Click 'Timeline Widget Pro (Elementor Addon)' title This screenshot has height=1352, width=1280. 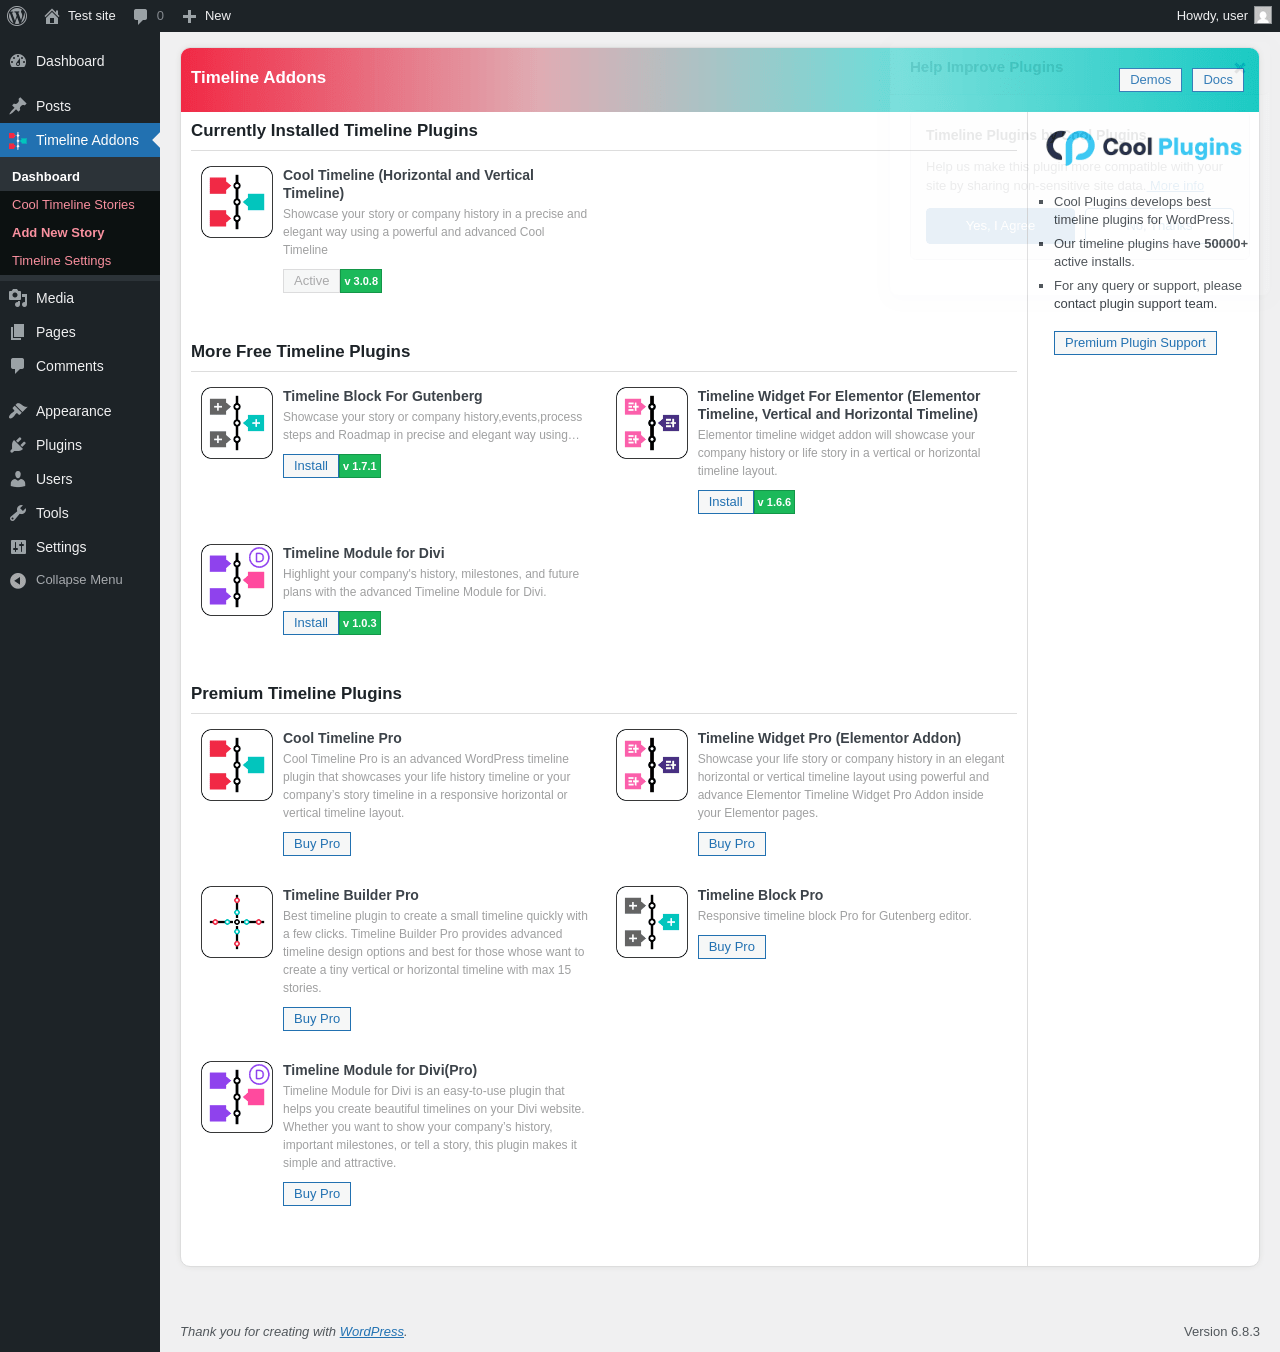click(829, 738)
